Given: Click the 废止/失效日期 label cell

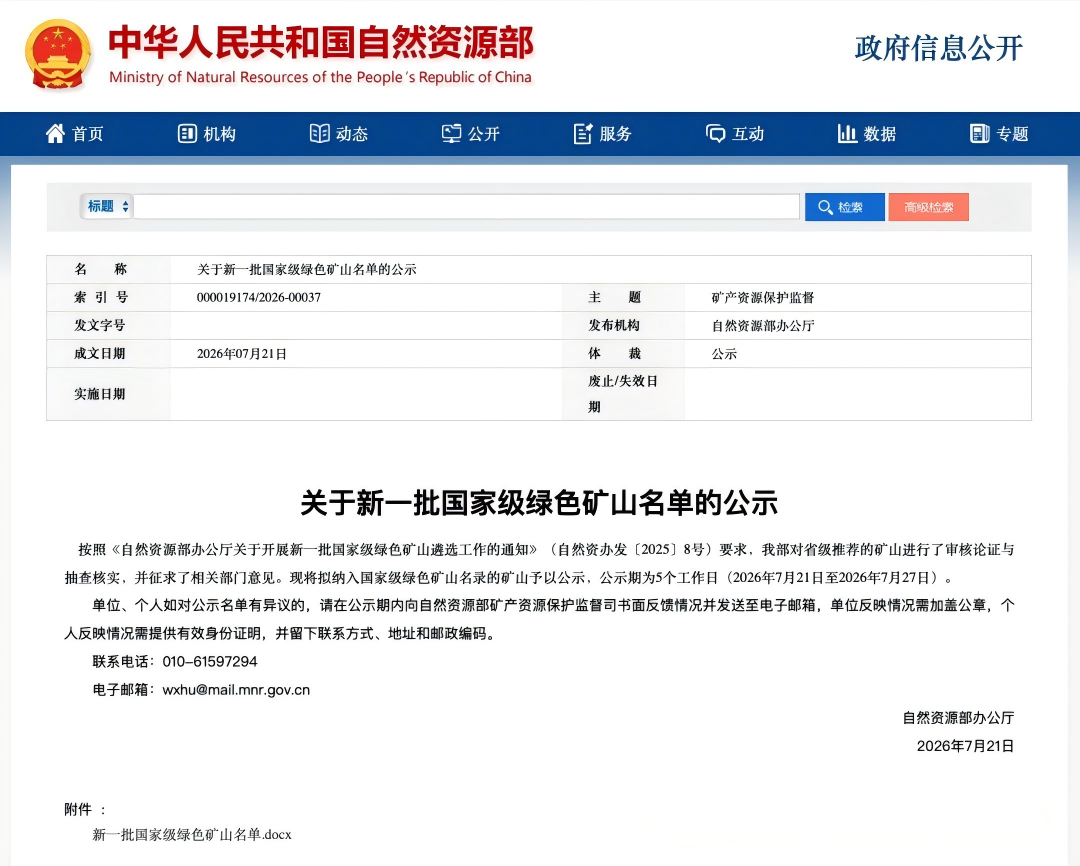Looking at the screenshot, I should tap(623, 394).
